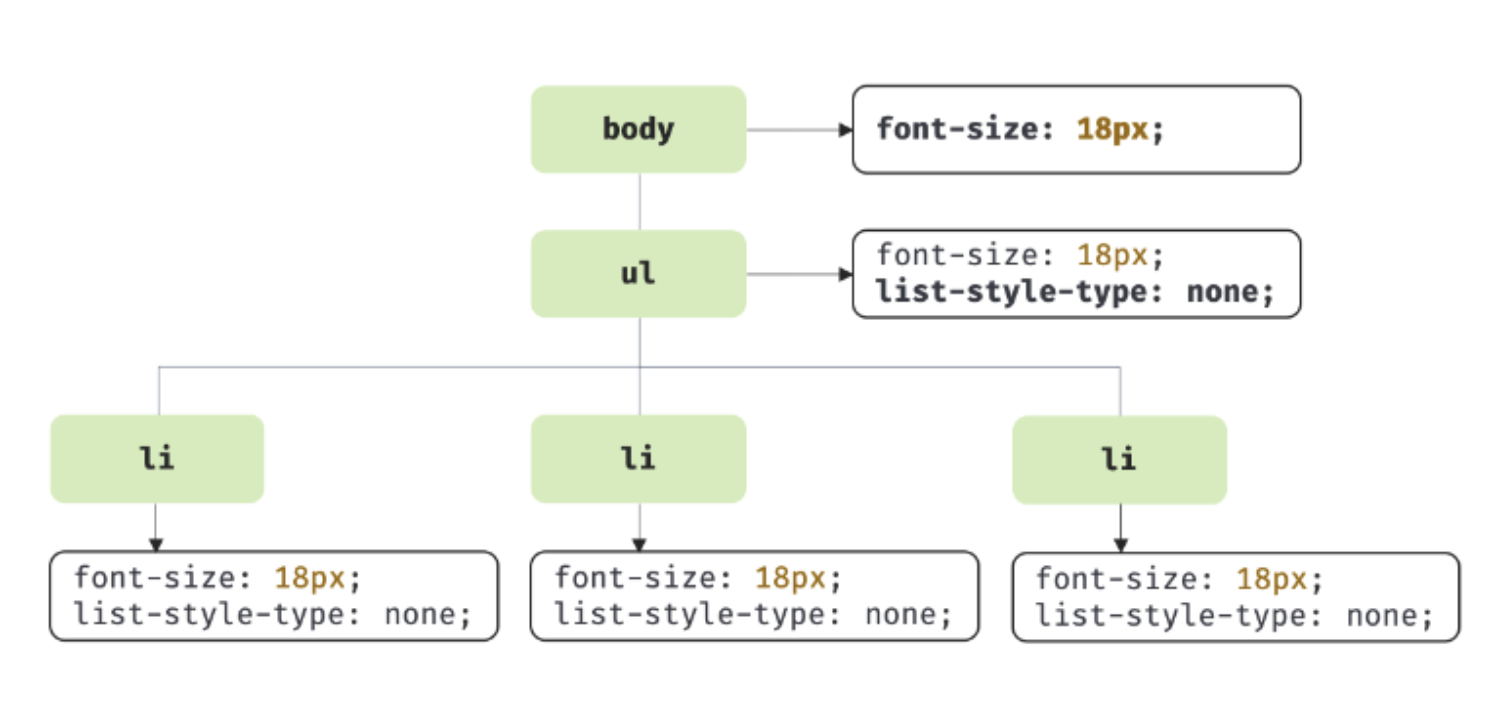Image resolution: width=1498 pixels, height=704 pixels.
Task: Select the green ul node
Action: (x=638, y=274)
